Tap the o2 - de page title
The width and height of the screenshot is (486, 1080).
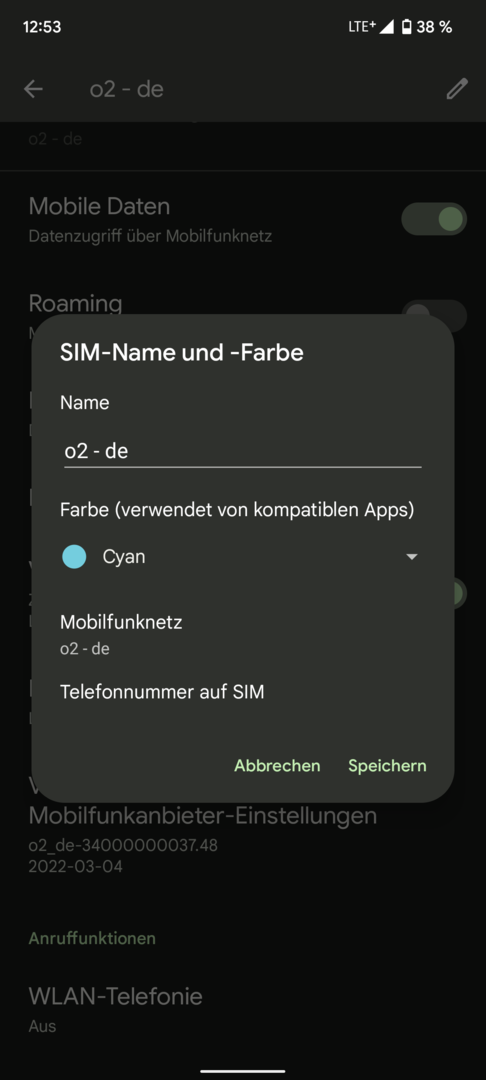click(x=127, y=90)
